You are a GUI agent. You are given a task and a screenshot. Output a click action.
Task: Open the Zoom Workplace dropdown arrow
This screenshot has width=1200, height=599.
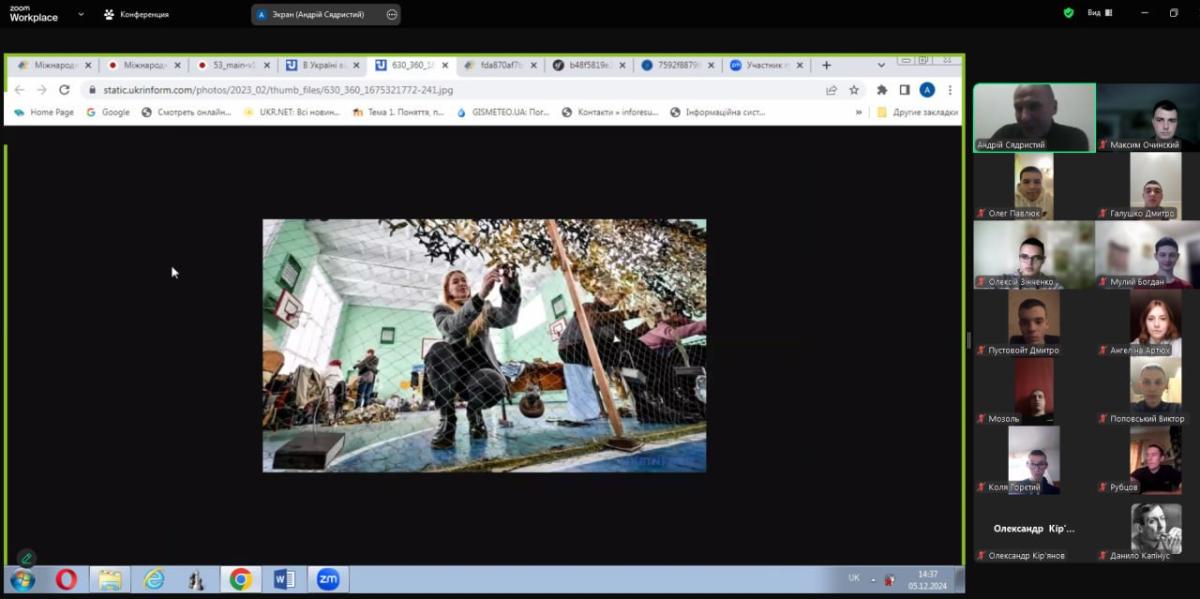tap(81, 14)
